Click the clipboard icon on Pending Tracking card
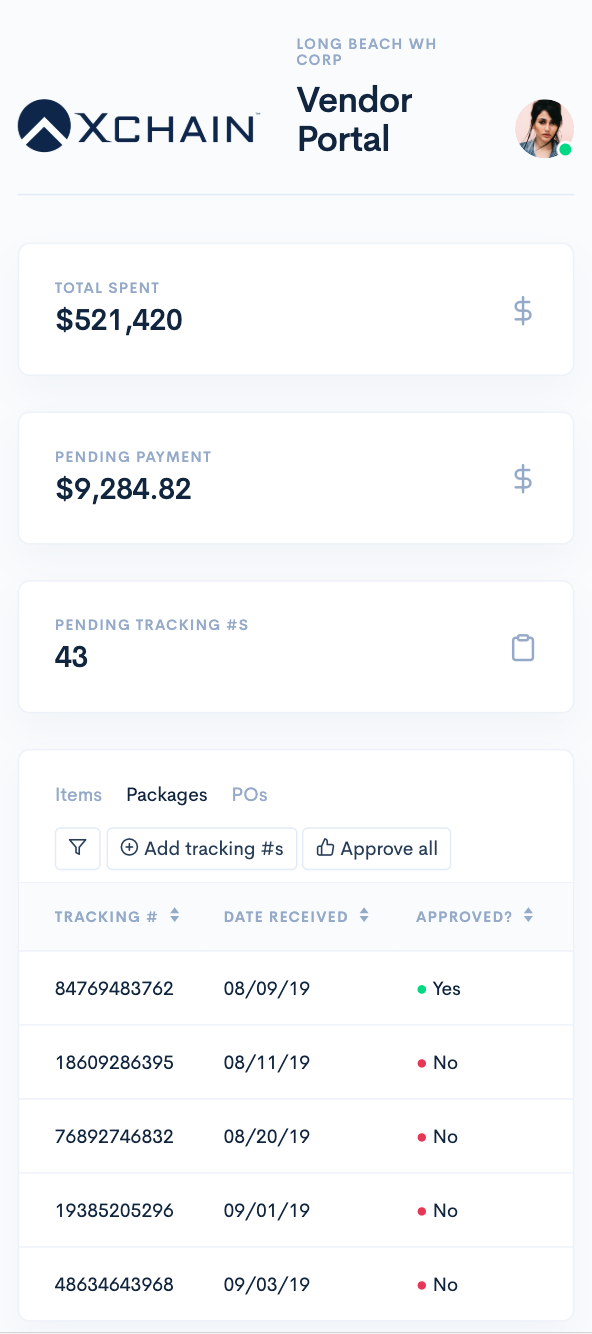Viewport: 592px width, 1334px height. click(x=522, y=647)
